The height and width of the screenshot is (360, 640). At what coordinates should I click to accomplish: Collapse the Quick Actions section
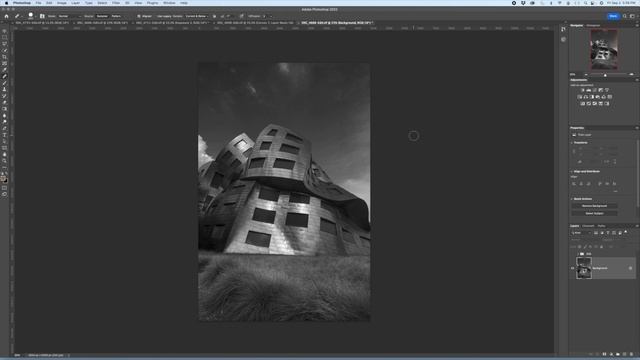coord(572,199)
